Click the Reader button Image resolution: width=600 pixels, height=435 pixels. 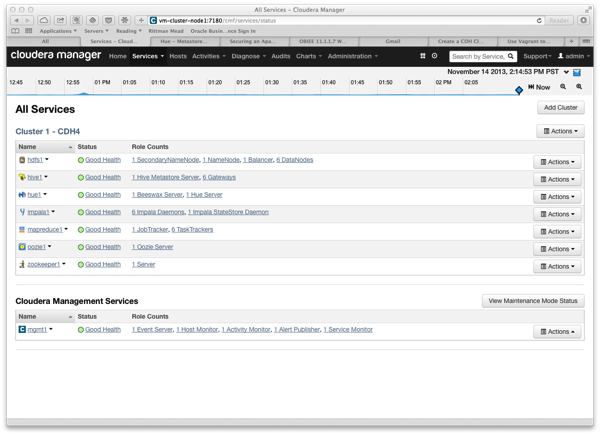tap(559, 20)
